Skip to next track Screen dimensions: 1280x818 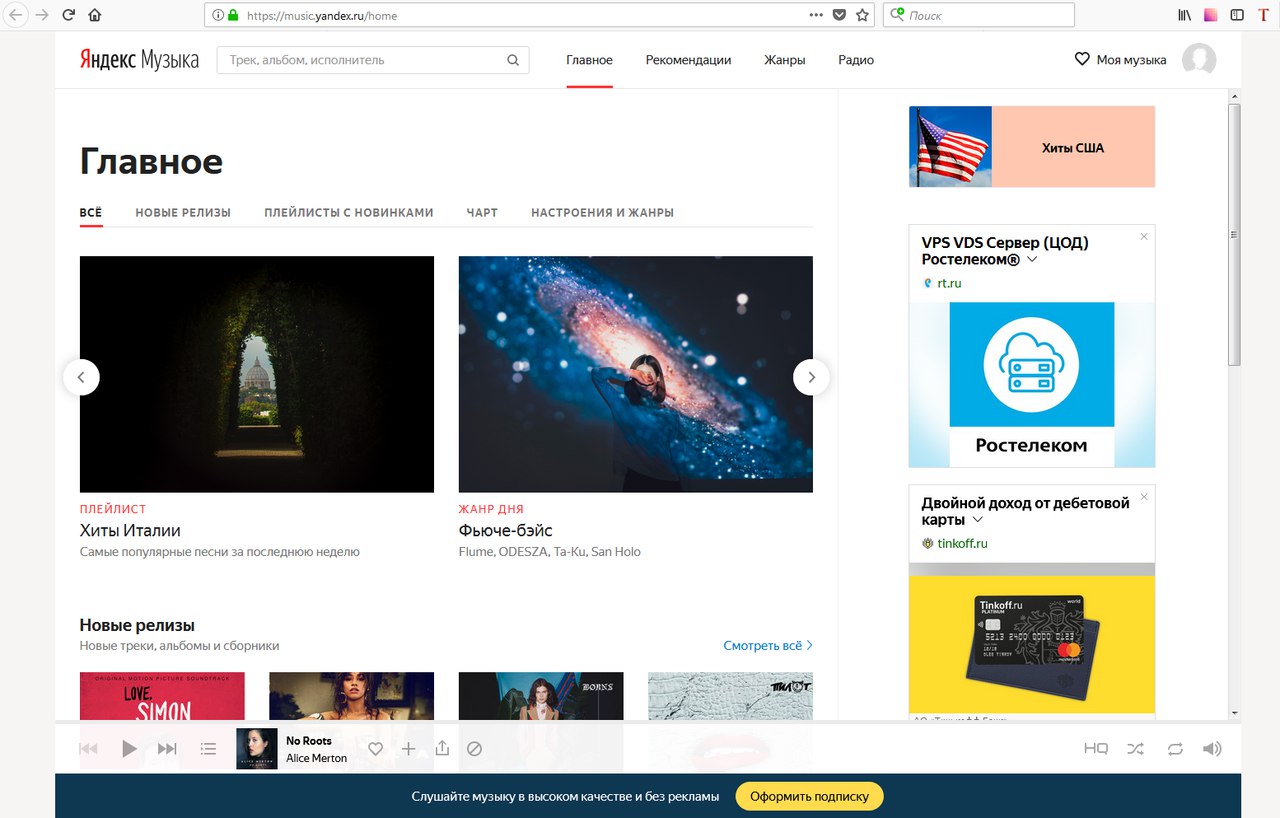coord(167,748)
